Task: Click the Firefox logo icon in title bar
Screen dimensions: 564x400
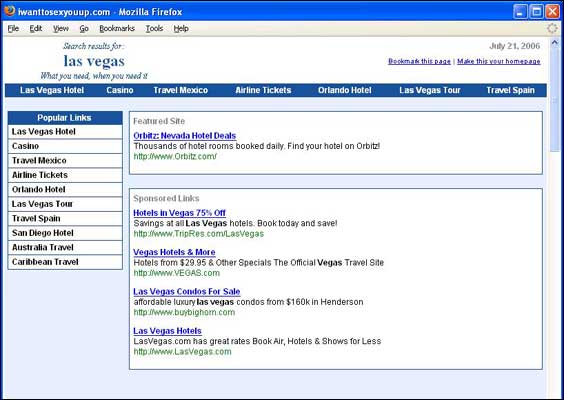Action: 10,11
